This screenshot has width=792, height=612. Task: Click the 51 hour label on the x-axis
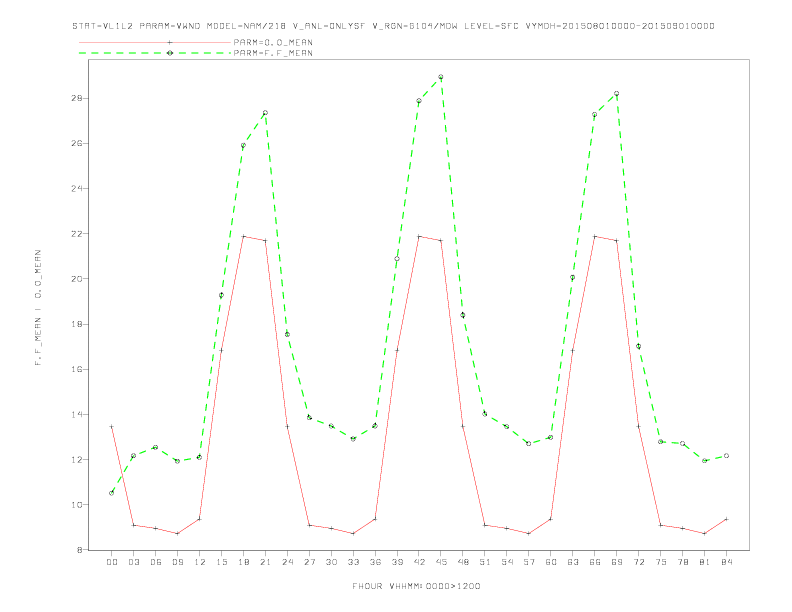(x=485, y=562)
